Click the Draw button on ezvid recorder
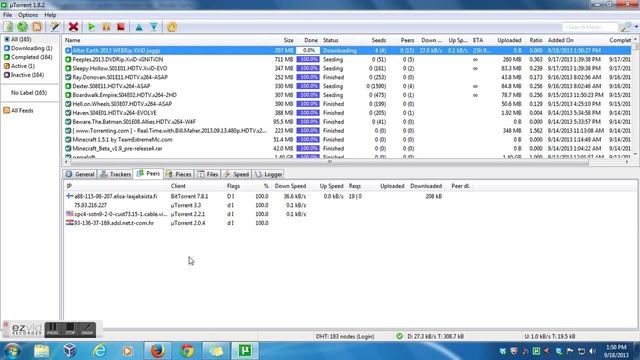640x360 pixels. pyautogui.click(x=87, y=329)
